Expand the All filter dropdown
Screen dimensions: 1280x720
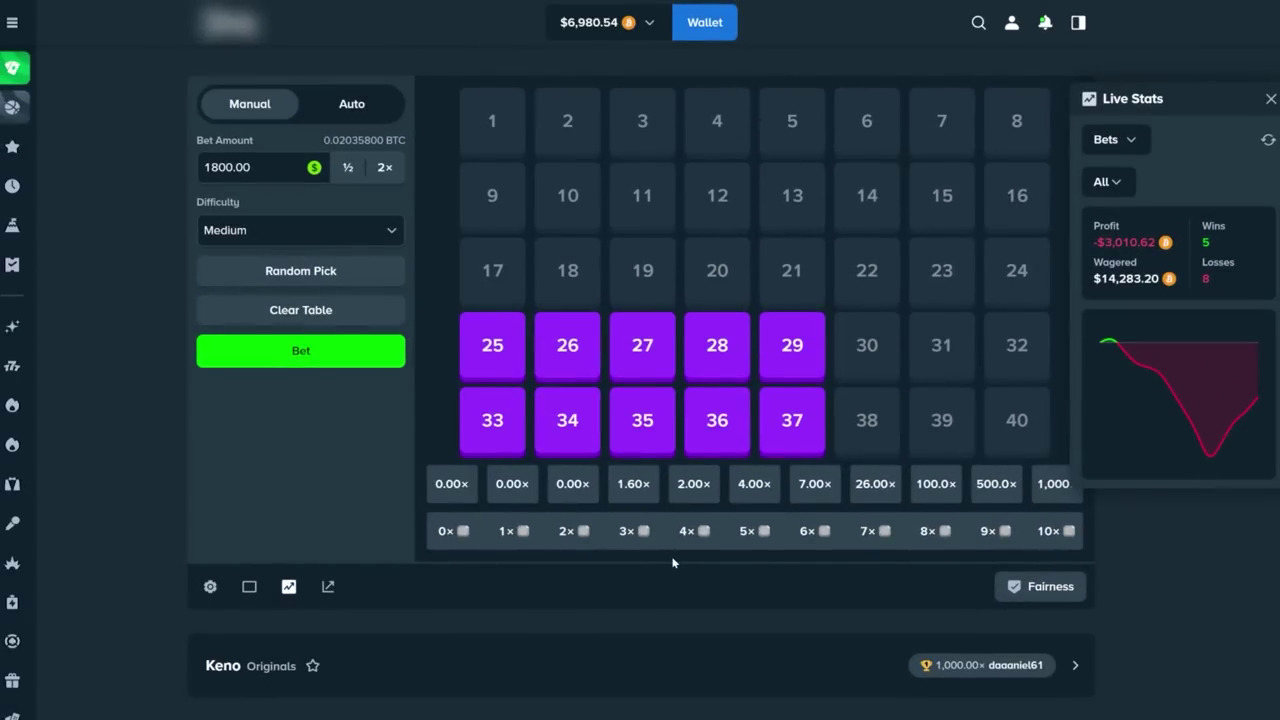pos(1107,182)
